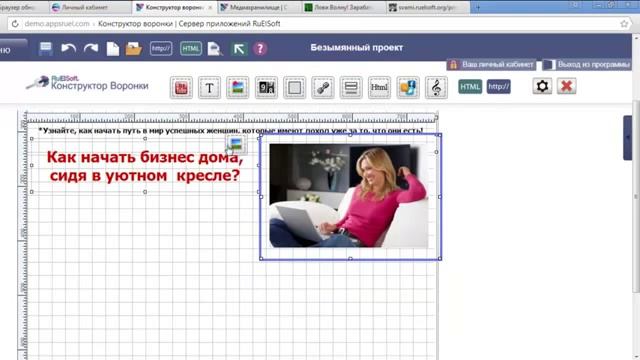This screenshot has height=360, width=640.
Task: Click the RuElSoft 'Конструктор Воронки' logo
Action: pyautogui.click(x=88, y=83)
